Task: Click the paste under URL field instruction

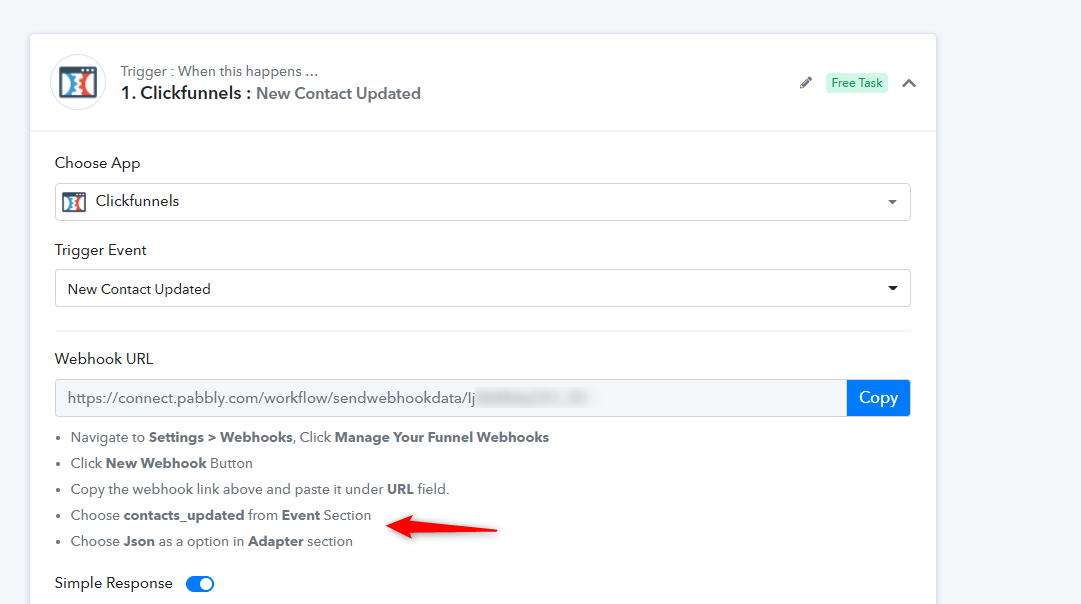Action: click(260, 489)
